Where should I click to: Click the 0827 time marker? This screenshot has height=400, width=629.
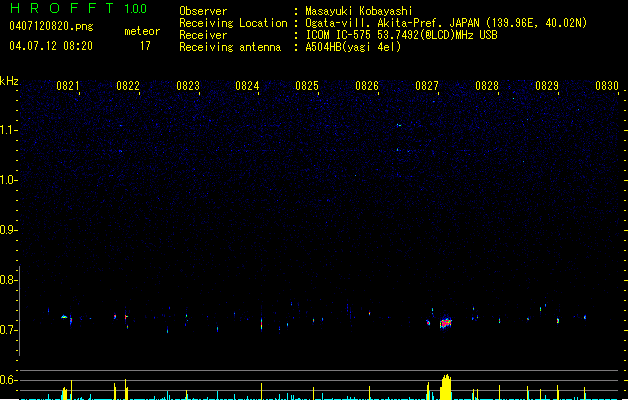(427, 86)
